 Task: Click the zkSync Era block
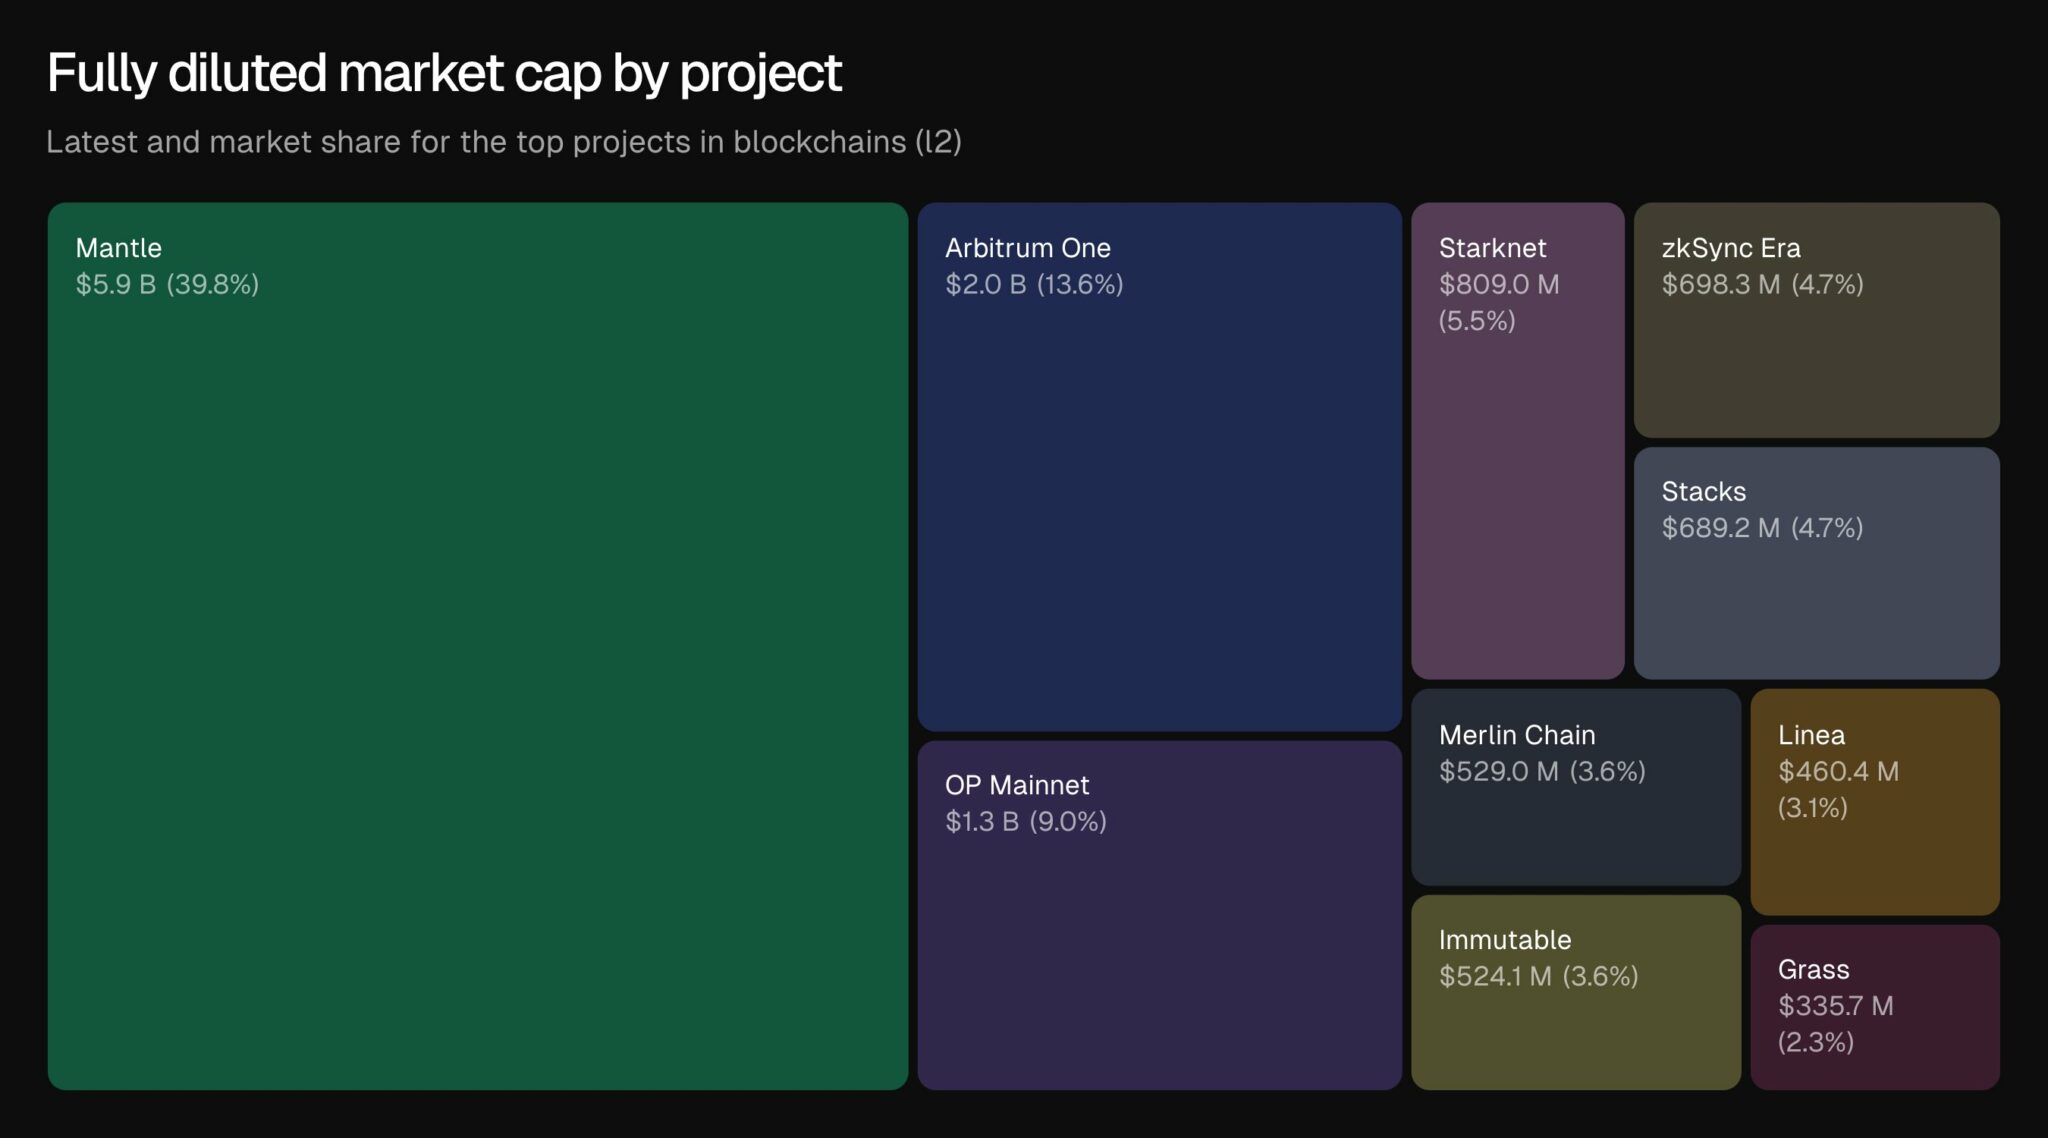coord(1816,320)
